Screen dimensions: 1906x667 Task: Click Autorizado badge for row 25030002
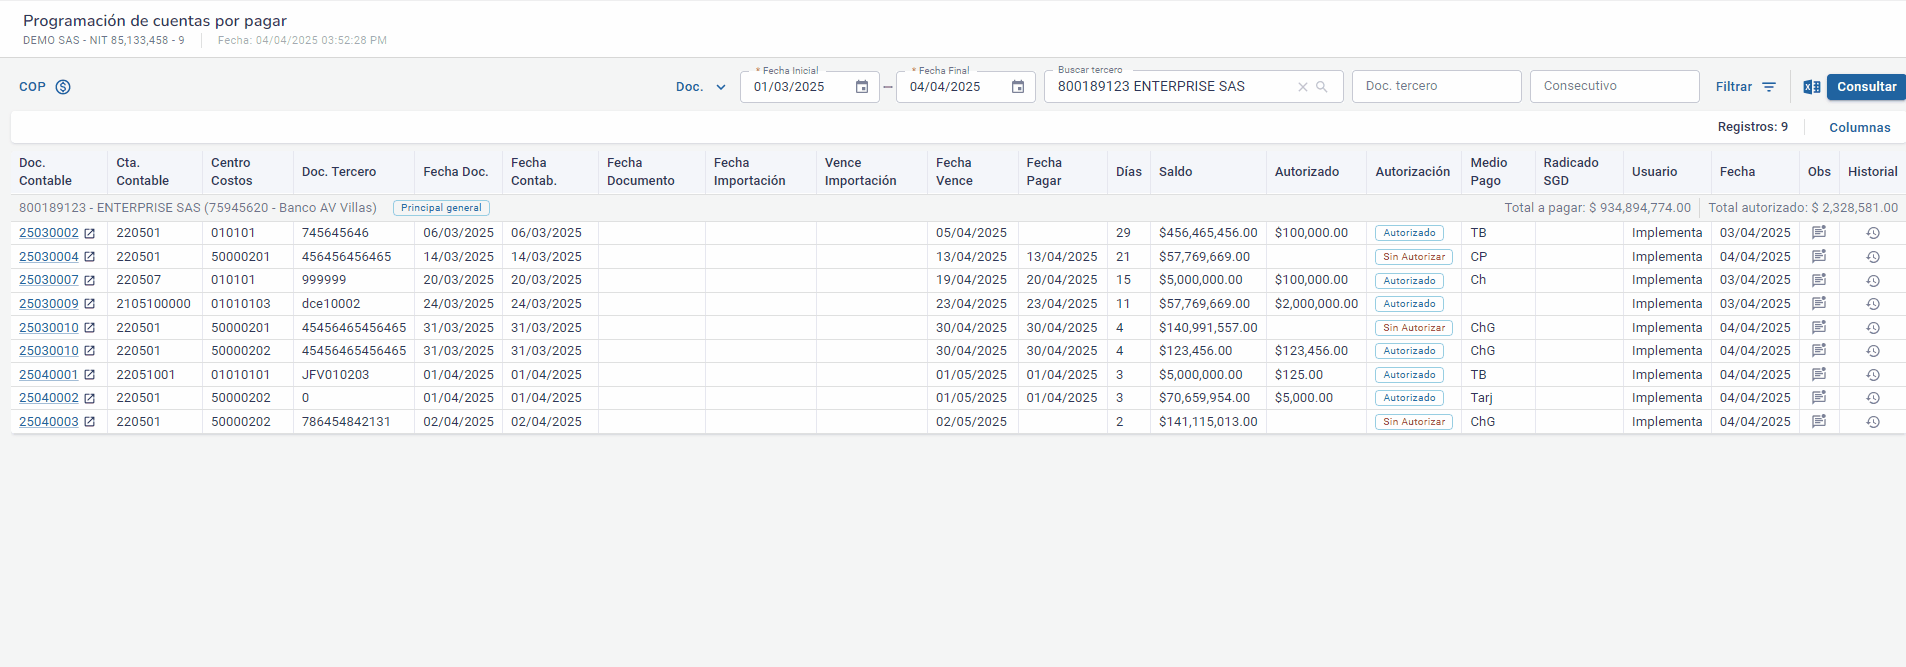pyautogui.click(x=1409, y=233)
